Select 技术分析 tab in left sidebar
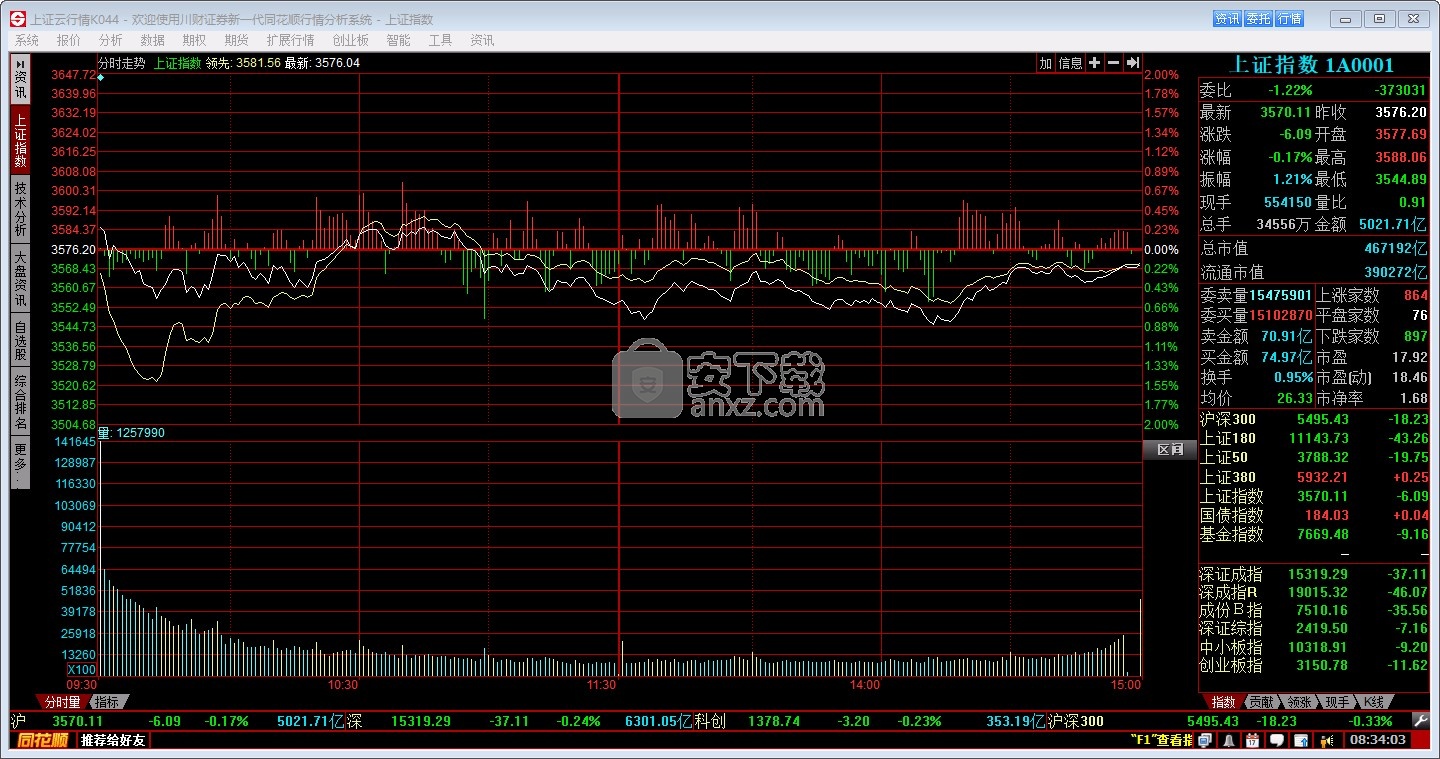 click(x=20, y=208)
